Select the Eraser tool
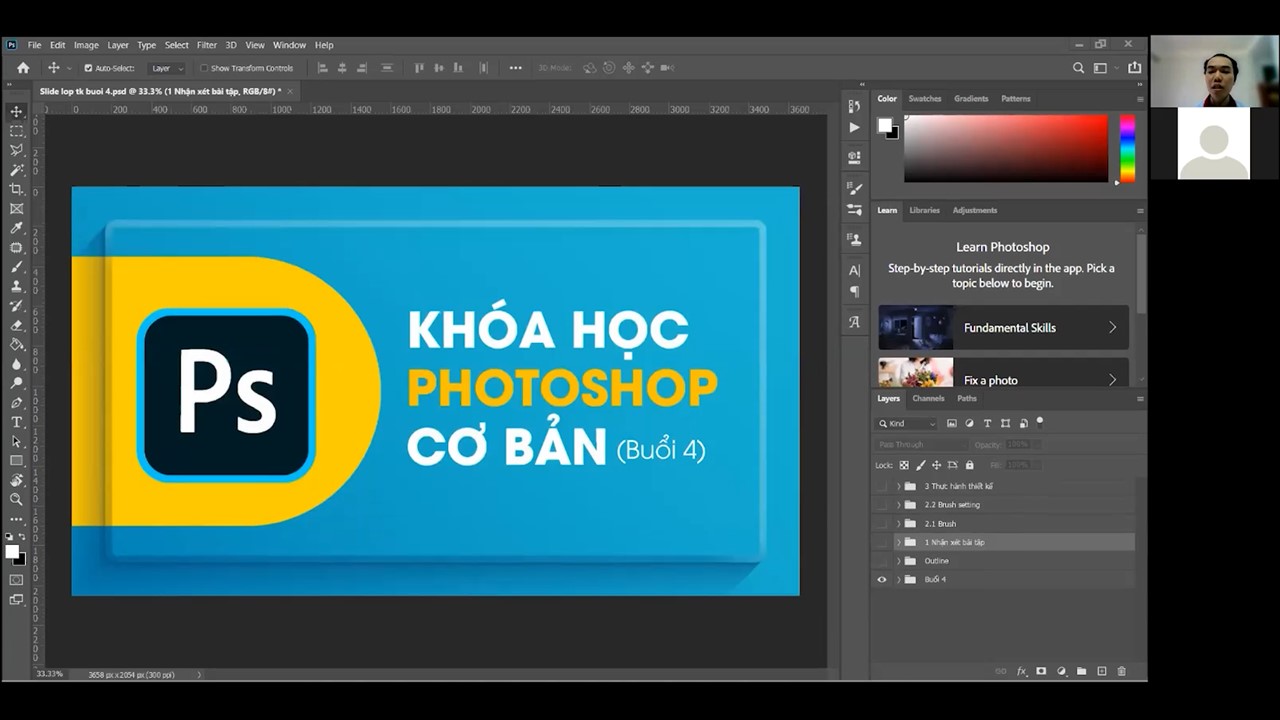The height and width of the screenshot is (720, 1280). pos(16,325)
